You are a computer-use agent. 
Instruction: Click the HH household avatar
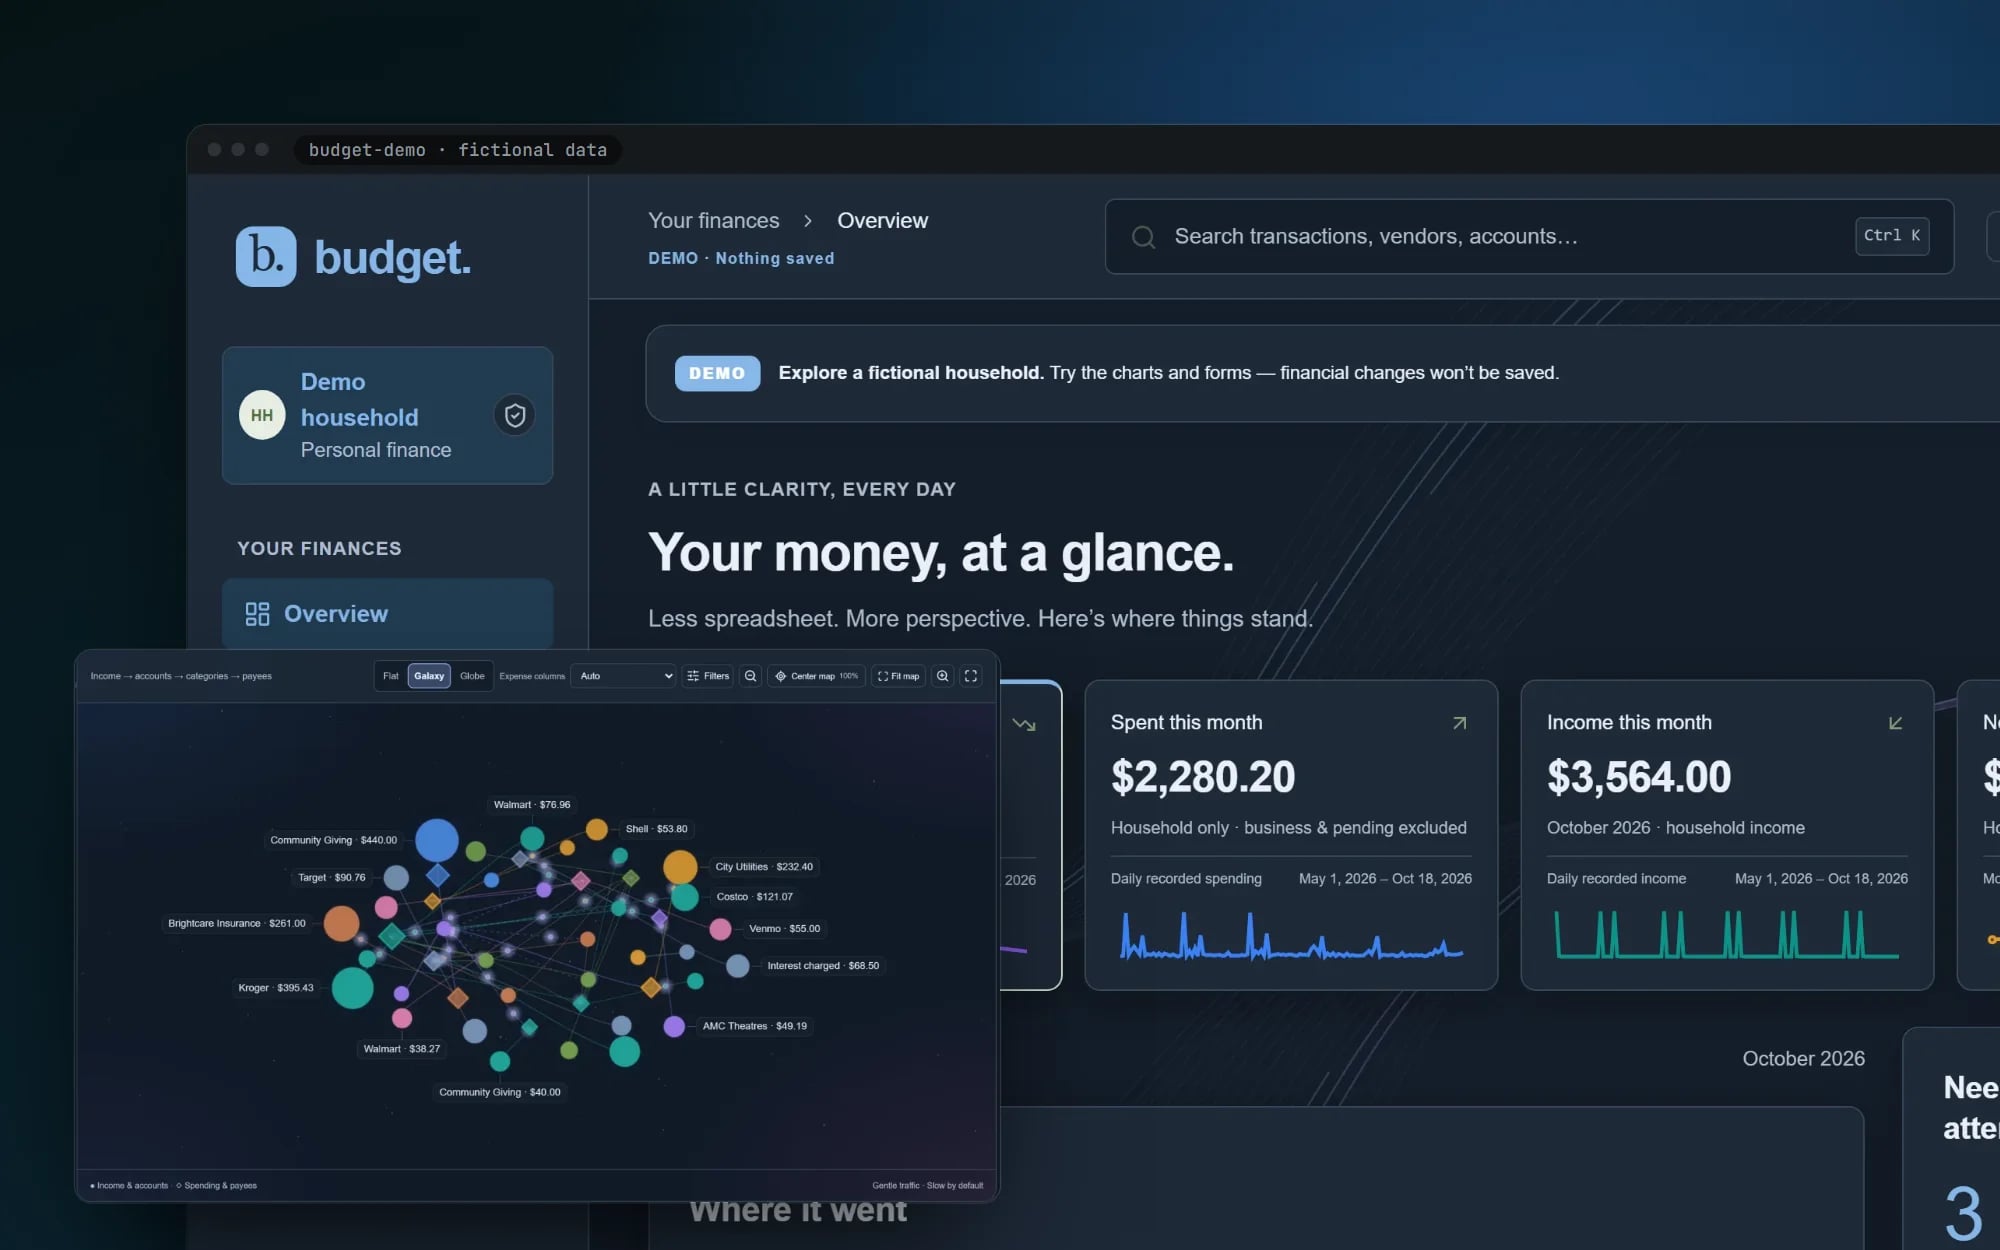pos(262,415)
